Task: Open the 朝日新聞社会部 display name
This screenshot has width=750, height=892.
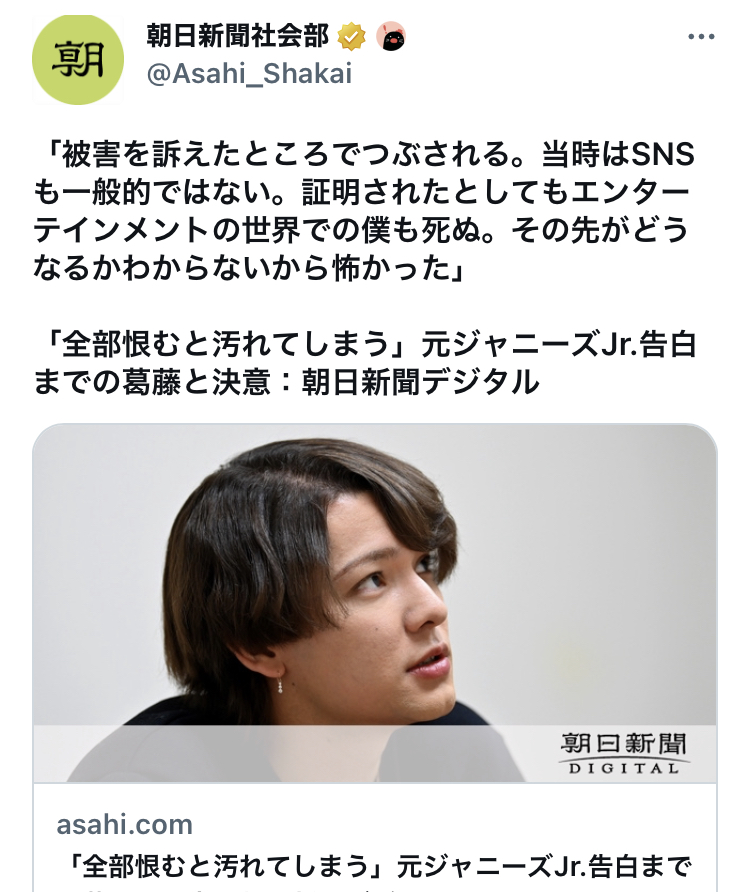Action: (238, 36)
